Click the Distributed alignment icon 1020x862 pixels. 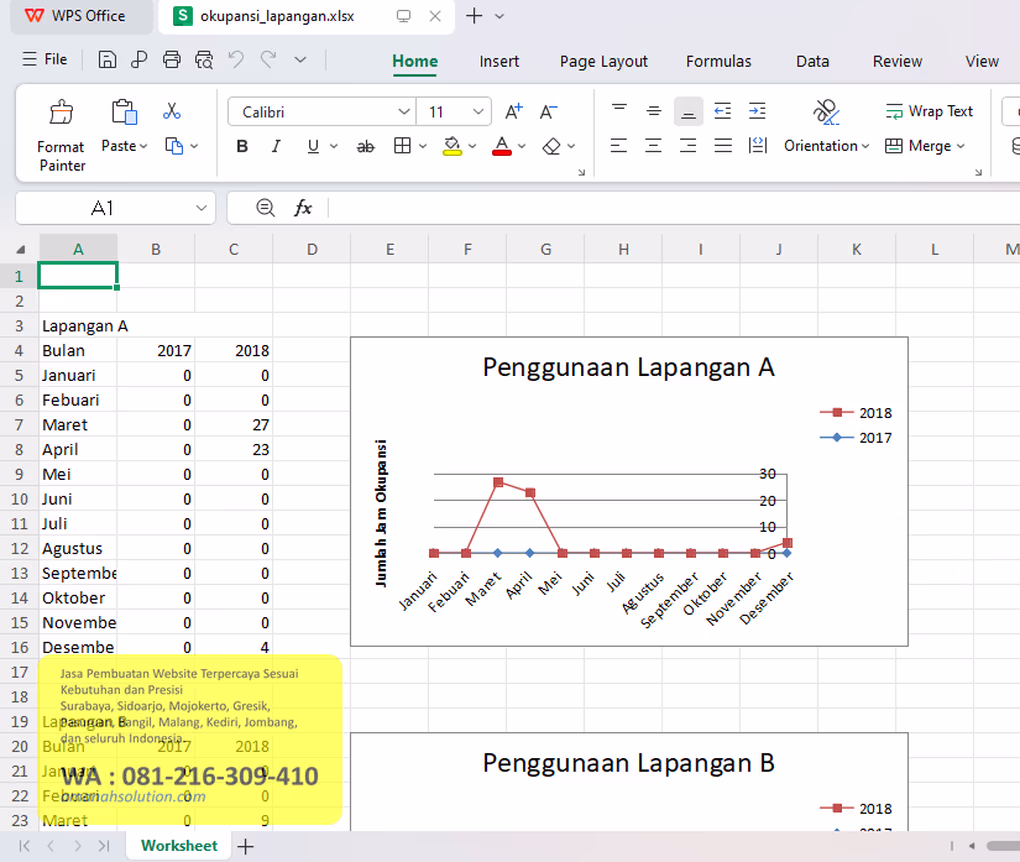pyautogui.click(x=758, y=145)
